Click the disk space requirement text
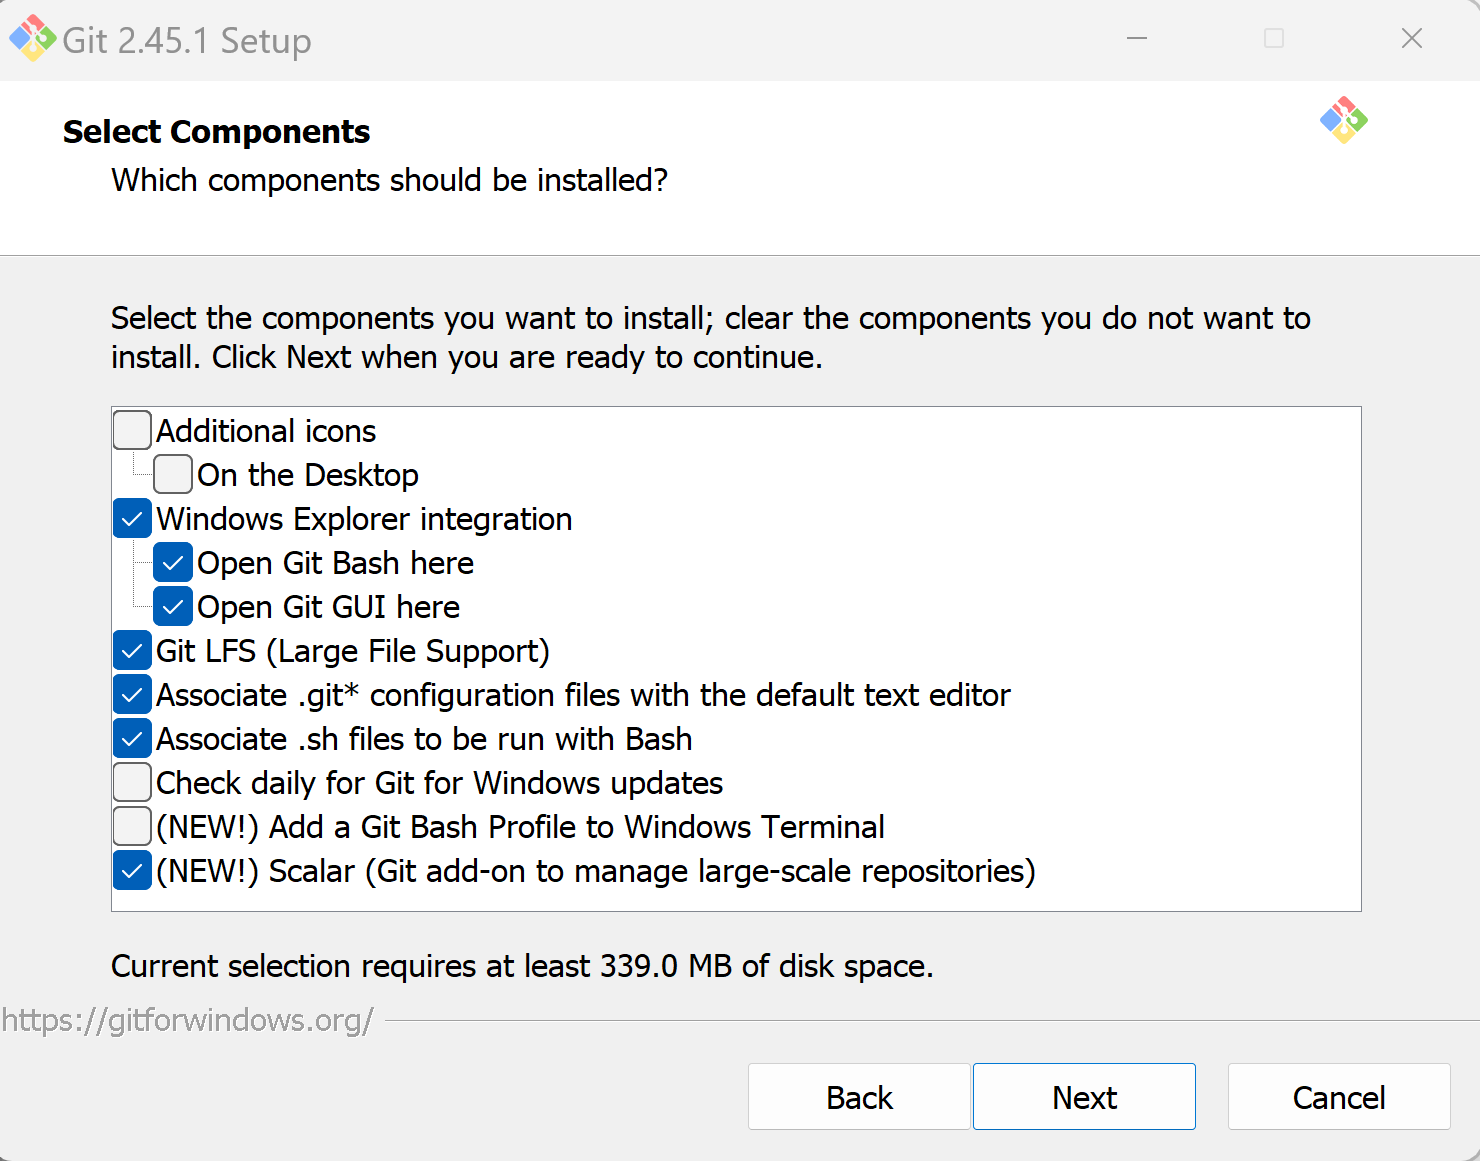 [522, 966]
